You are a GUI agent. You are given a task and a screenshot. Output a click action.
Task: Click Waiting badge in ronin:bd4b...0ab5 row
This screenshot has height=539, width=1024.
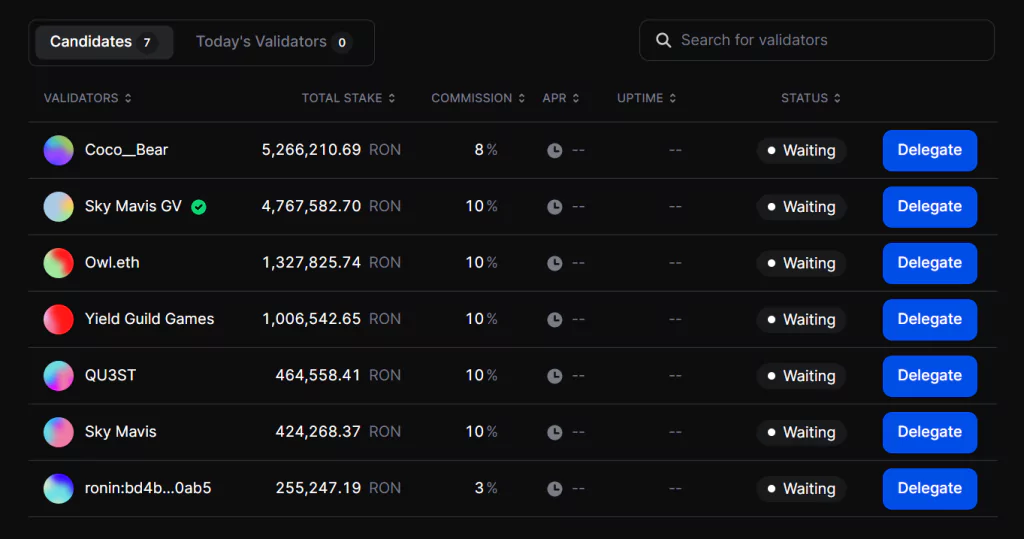coord(801,489)
